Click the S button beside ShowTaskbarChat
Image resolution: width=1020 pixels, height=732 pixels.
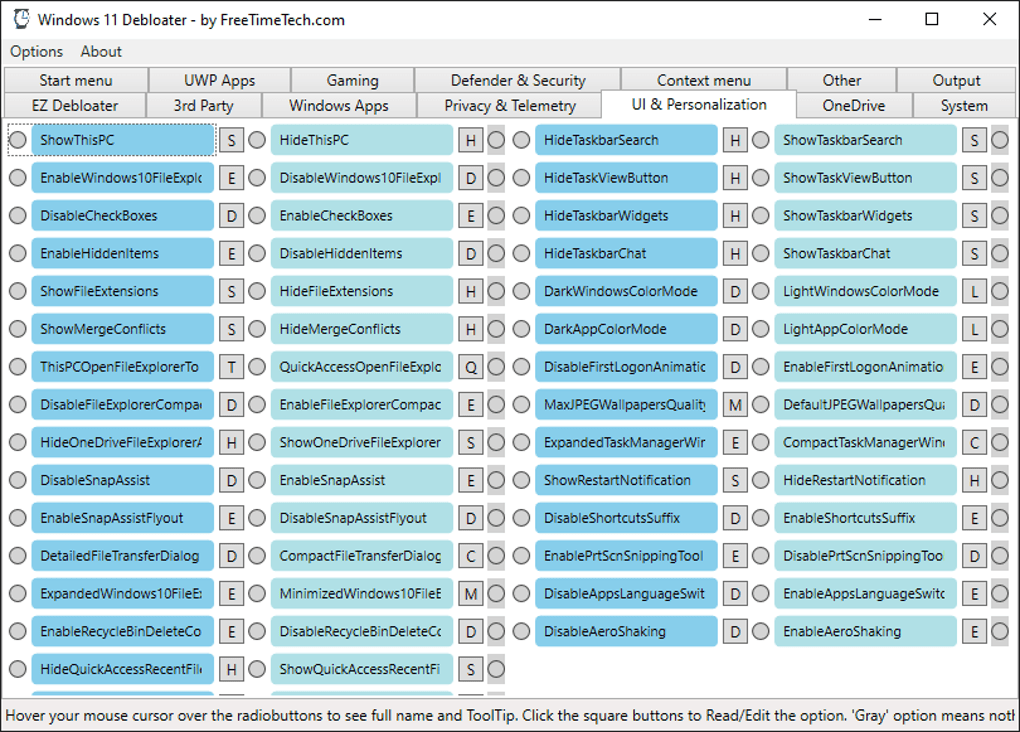pyautogui.click(x=974, y=253)
